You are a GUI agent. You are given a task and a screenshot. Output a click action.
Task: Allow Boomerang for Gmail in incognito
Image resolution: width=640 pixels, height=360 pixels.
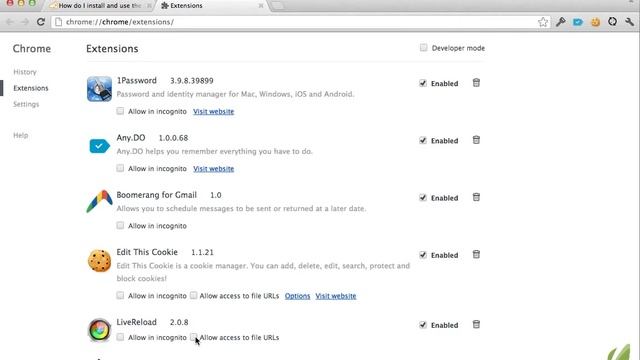click(x=120, y=225)
